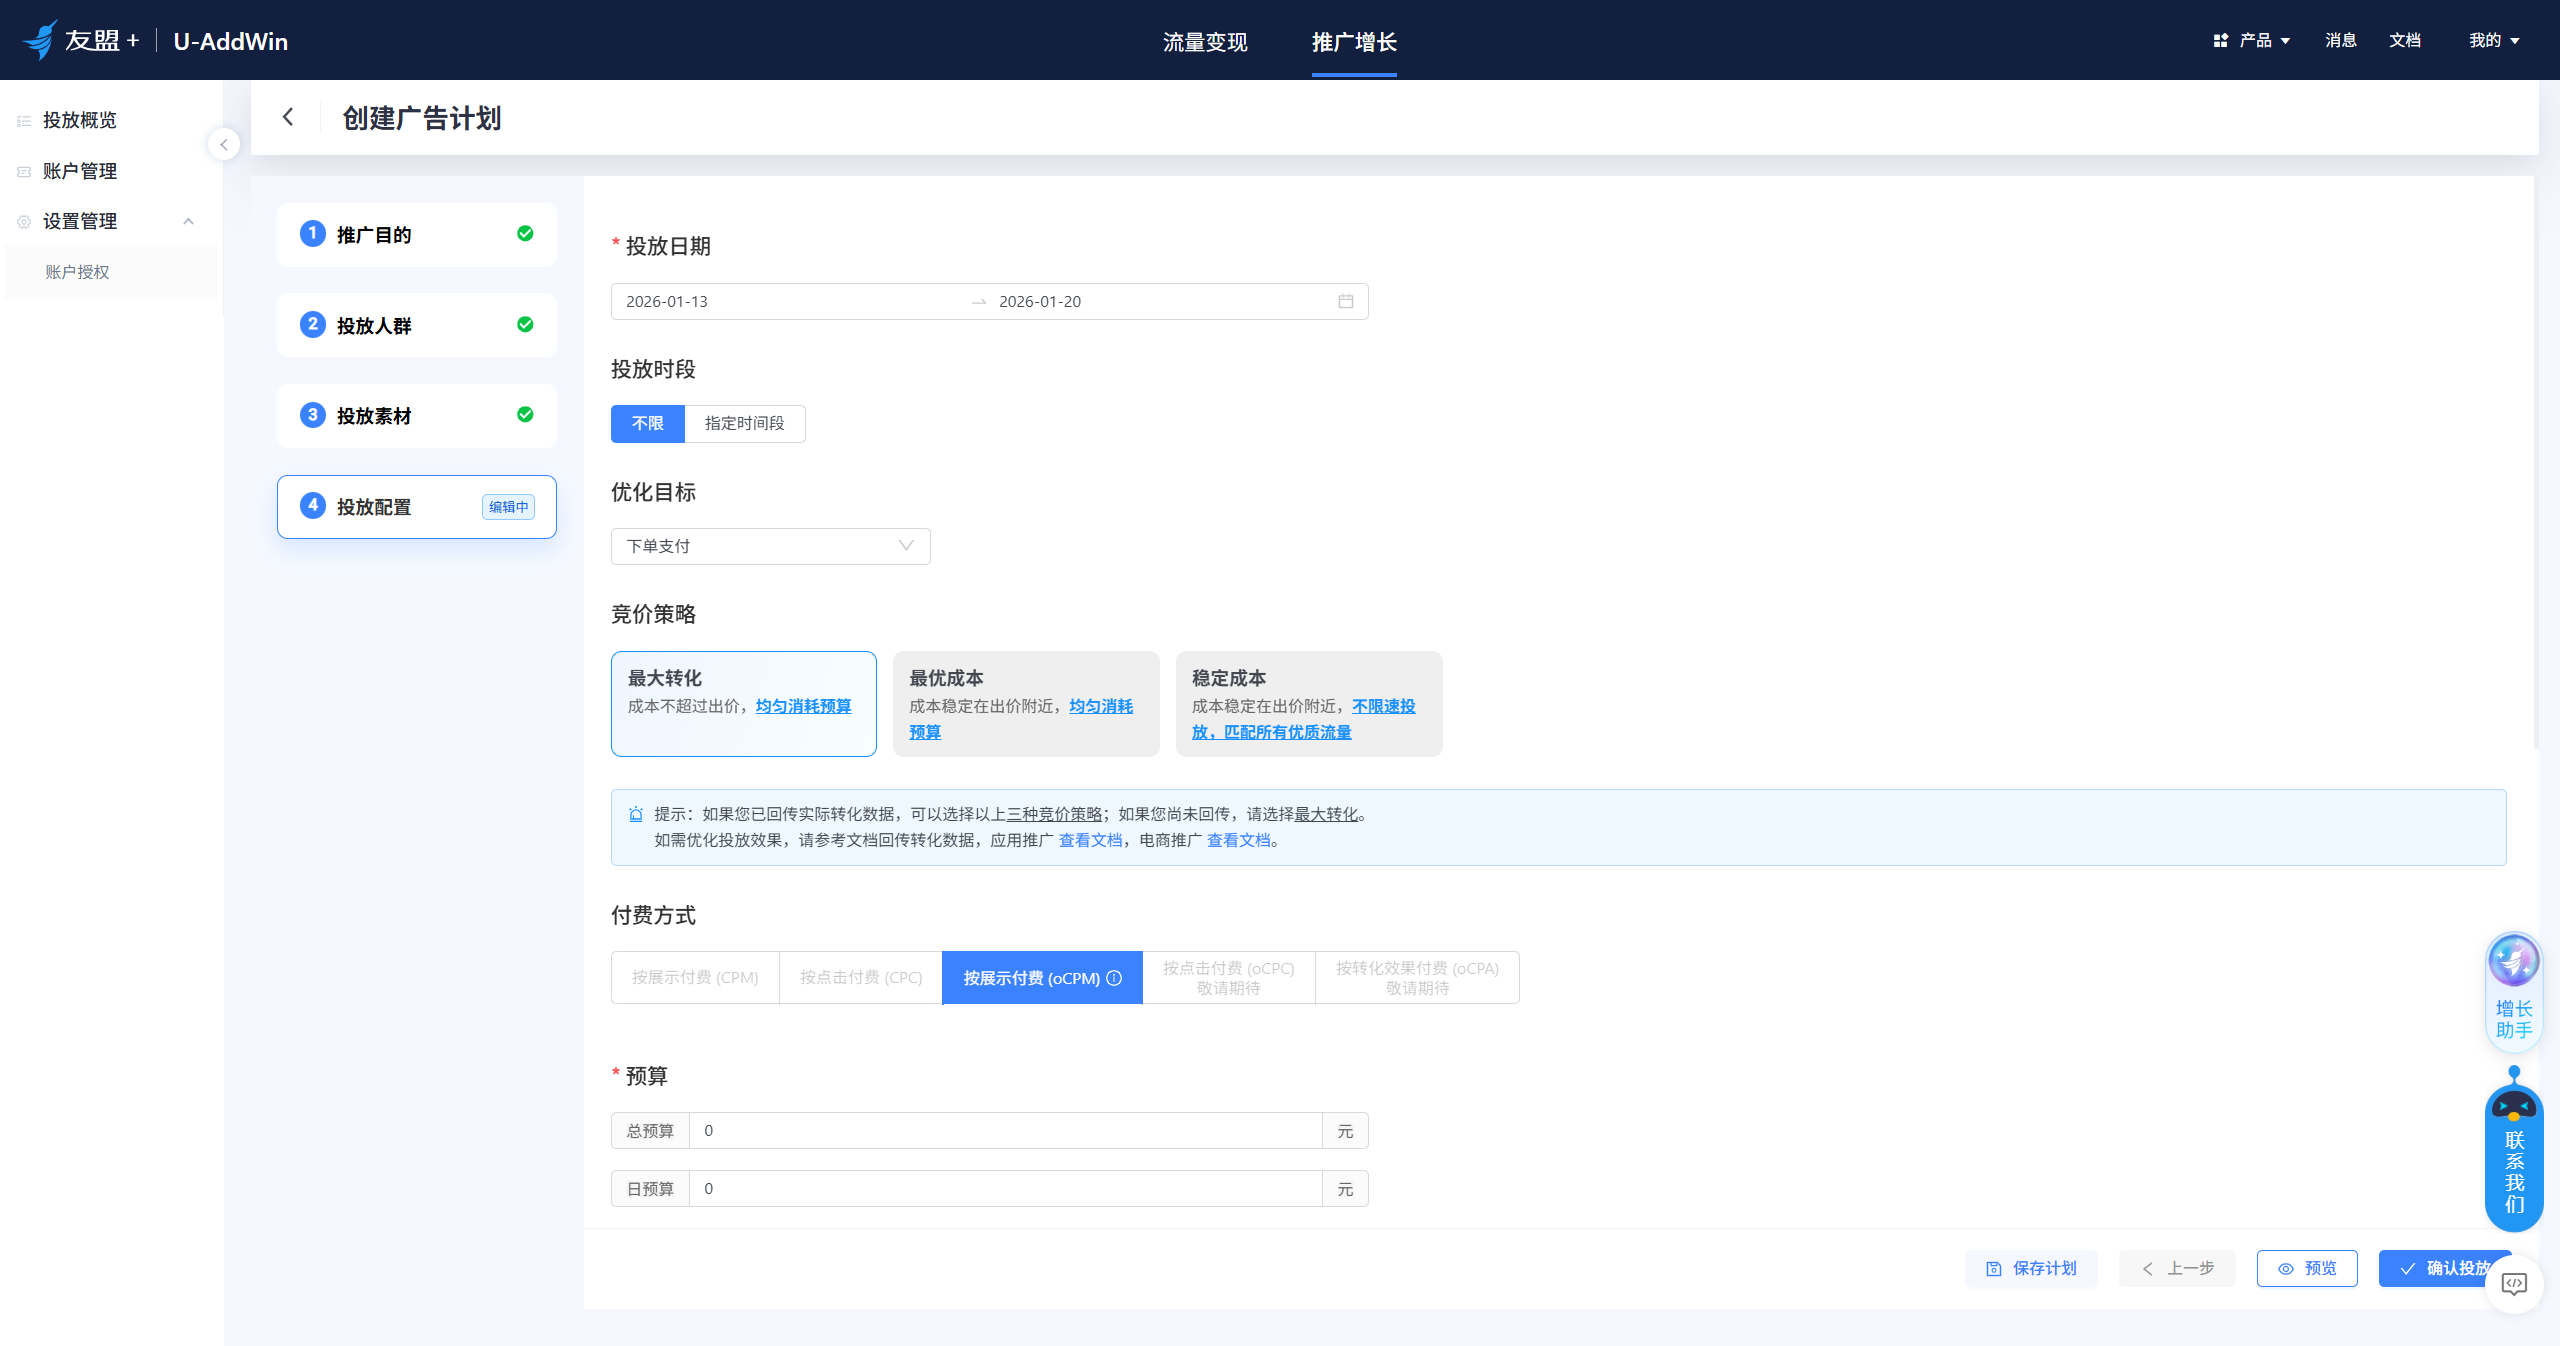Viewport: 2560px width, 1346px height.
Task: Click the 均匀消耗预算 link in 最大转化
Action: tap(803, 706)
